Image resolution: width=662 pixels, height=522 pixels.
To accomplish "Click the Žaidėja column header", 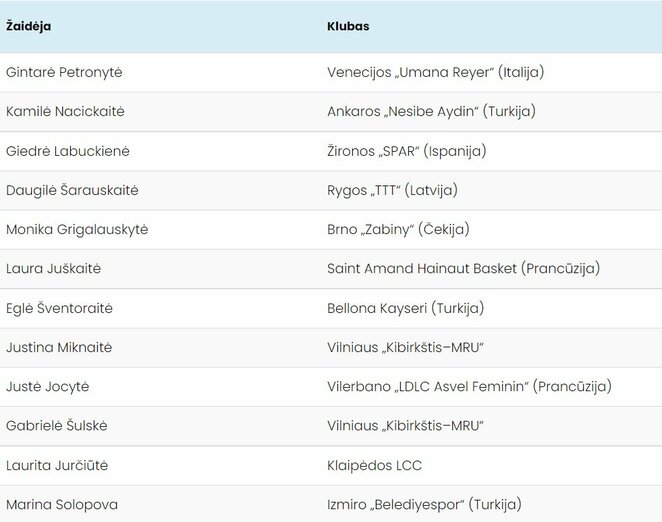I will pos(29,26).
